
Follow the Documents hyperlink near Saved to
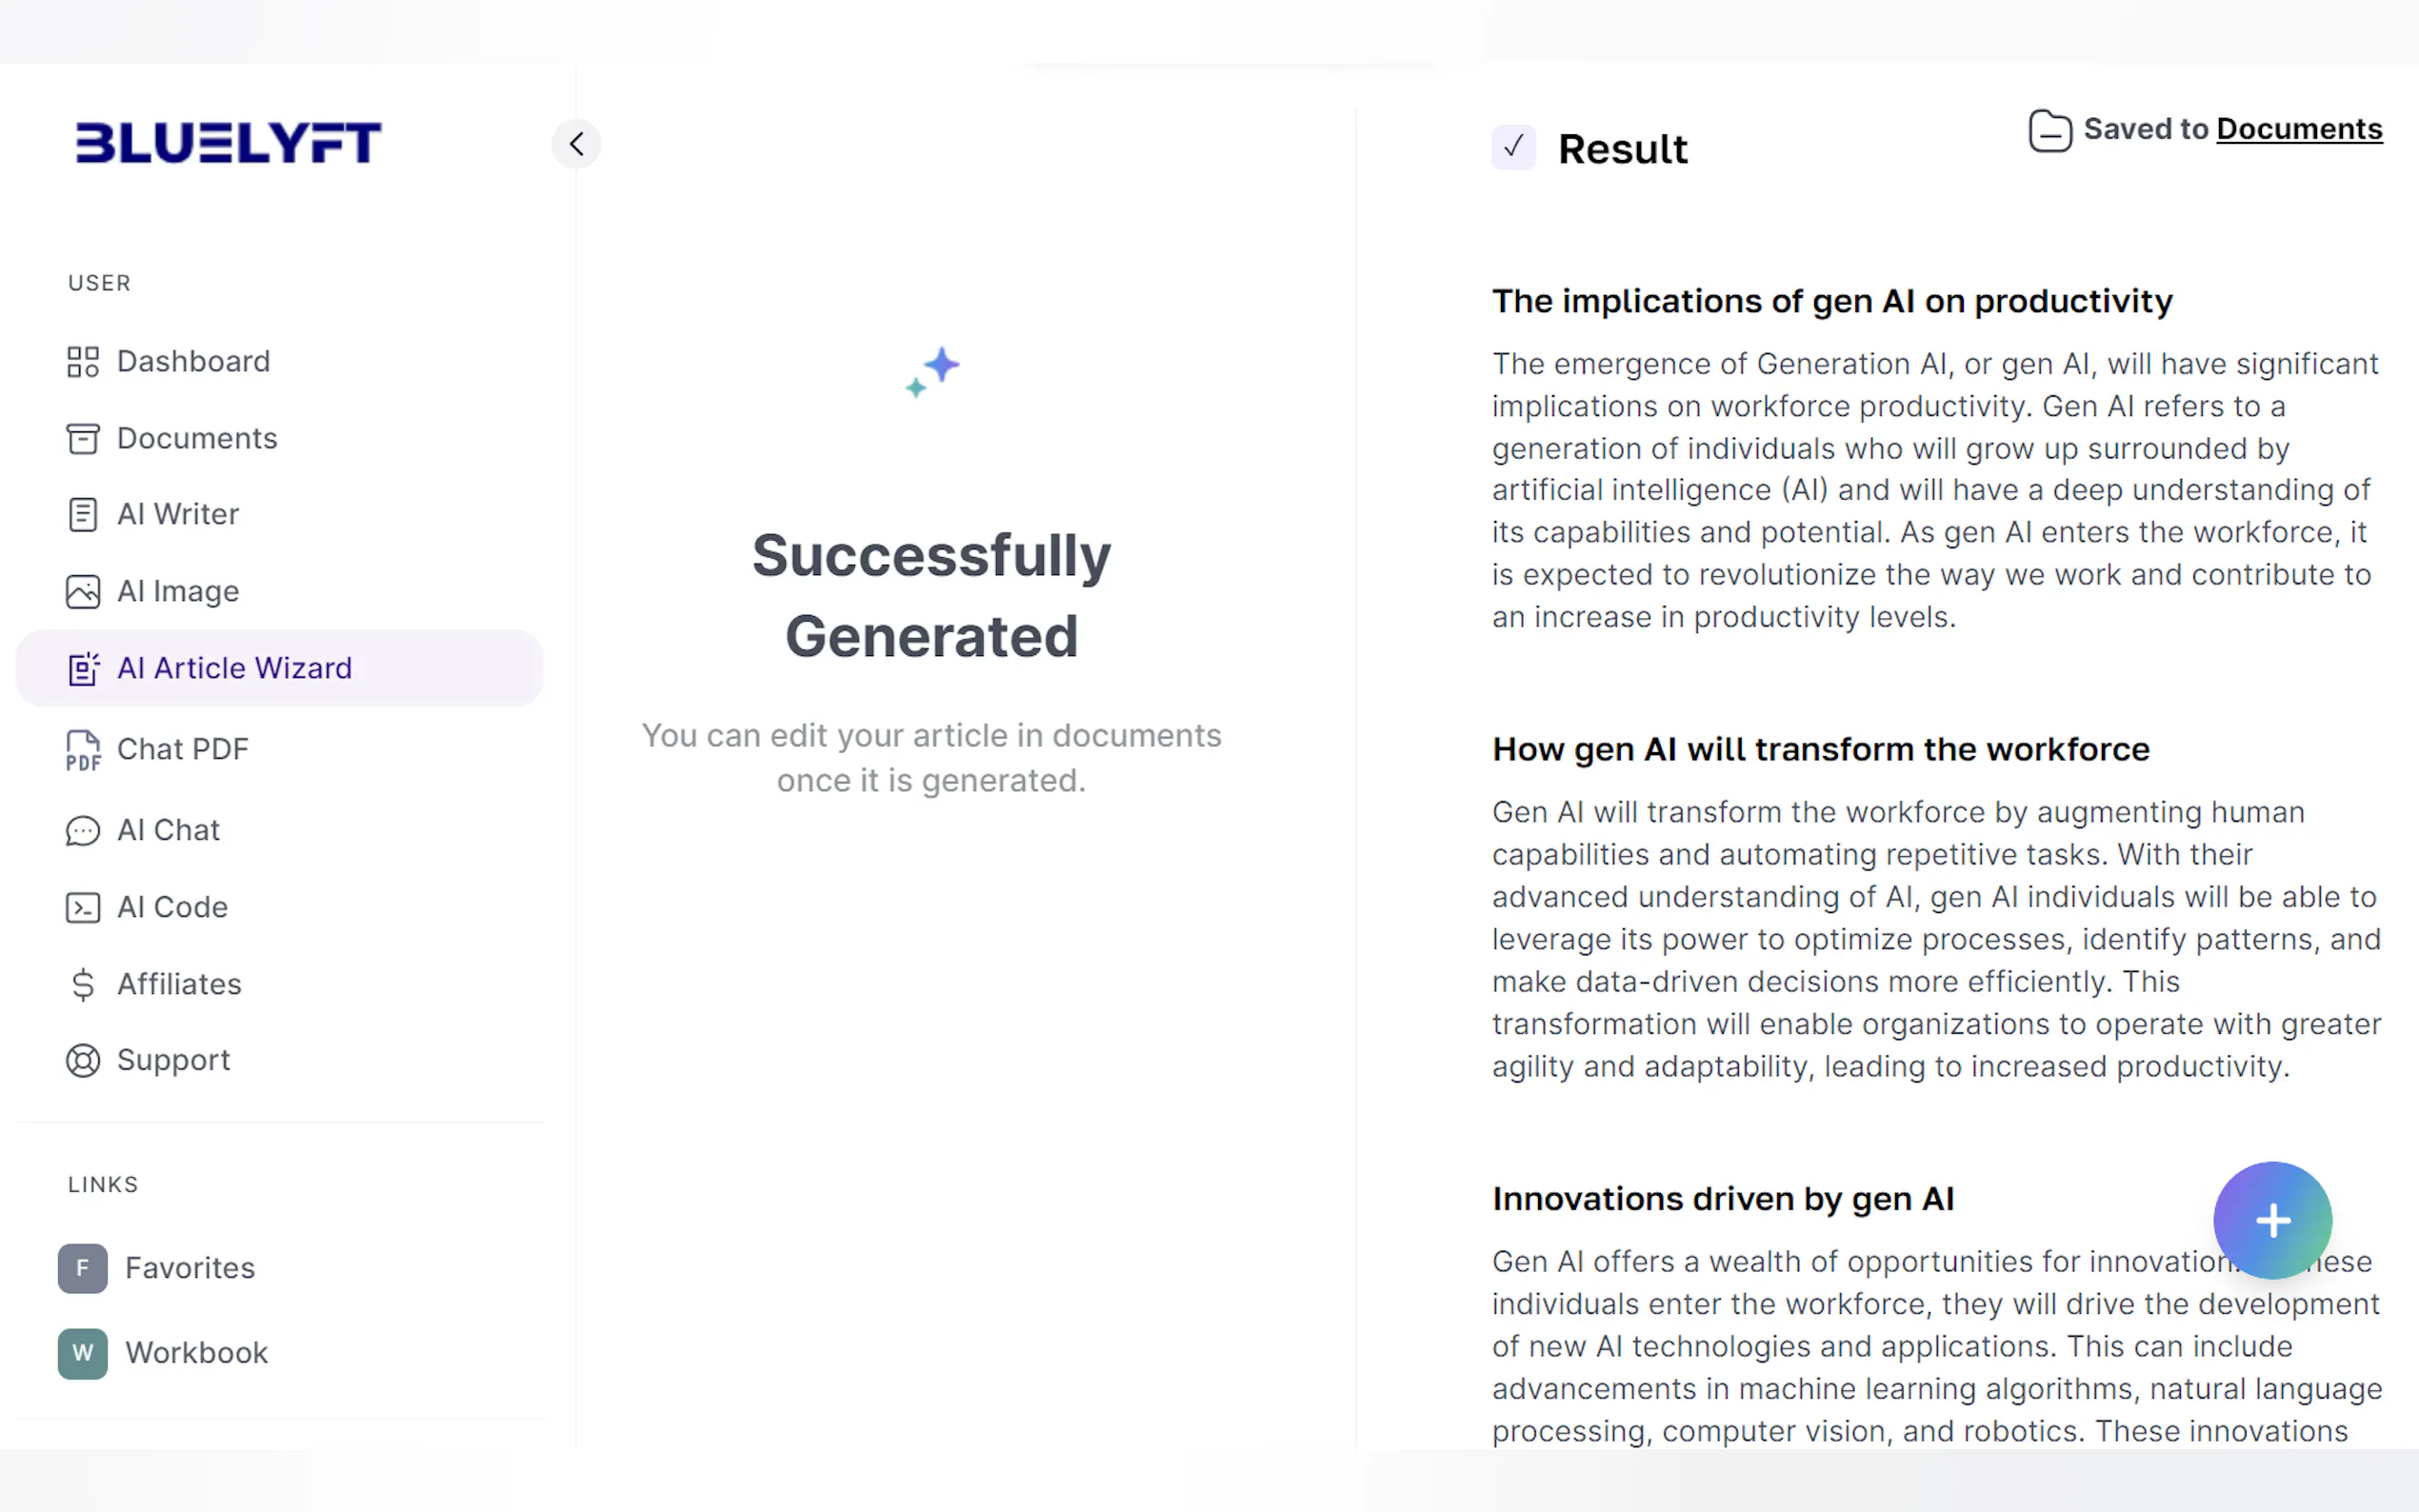(2299, 129)
